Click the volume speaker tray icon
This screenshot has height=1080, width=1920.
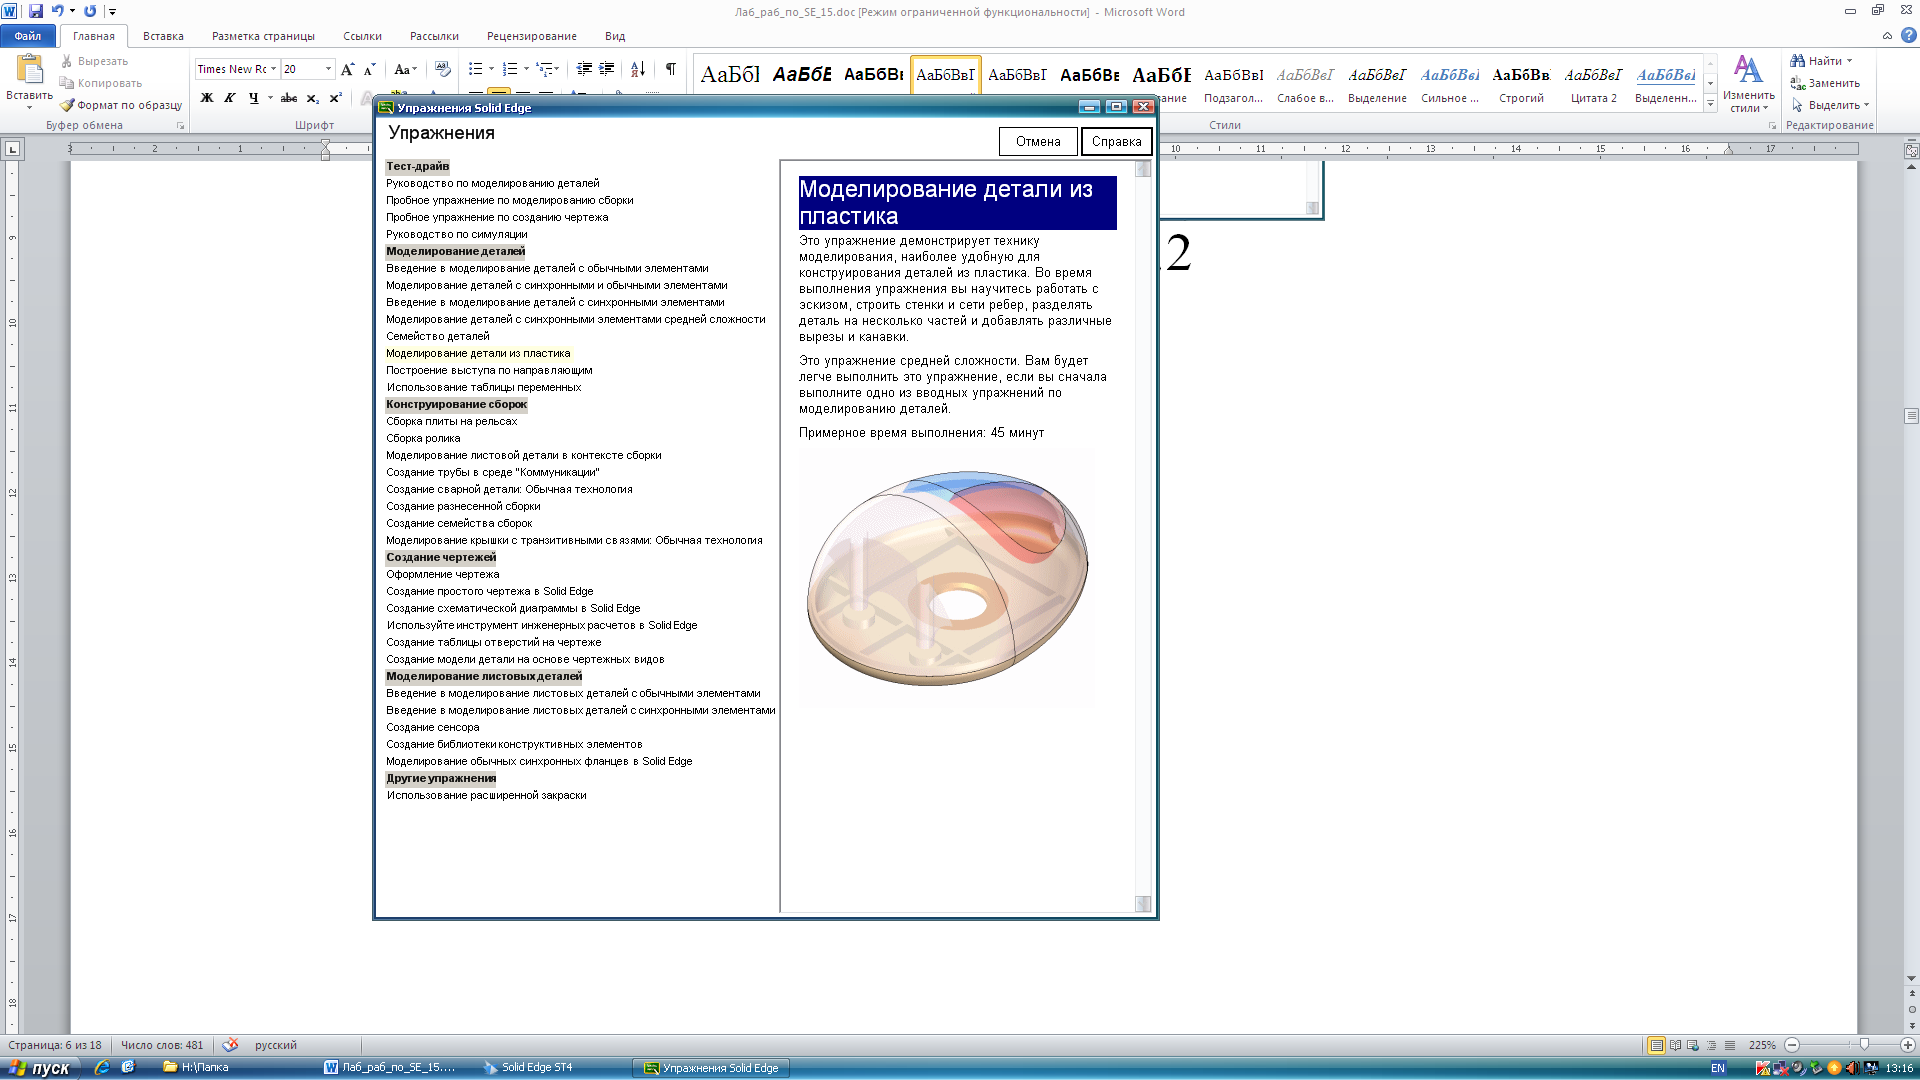coord(1852,1068)
